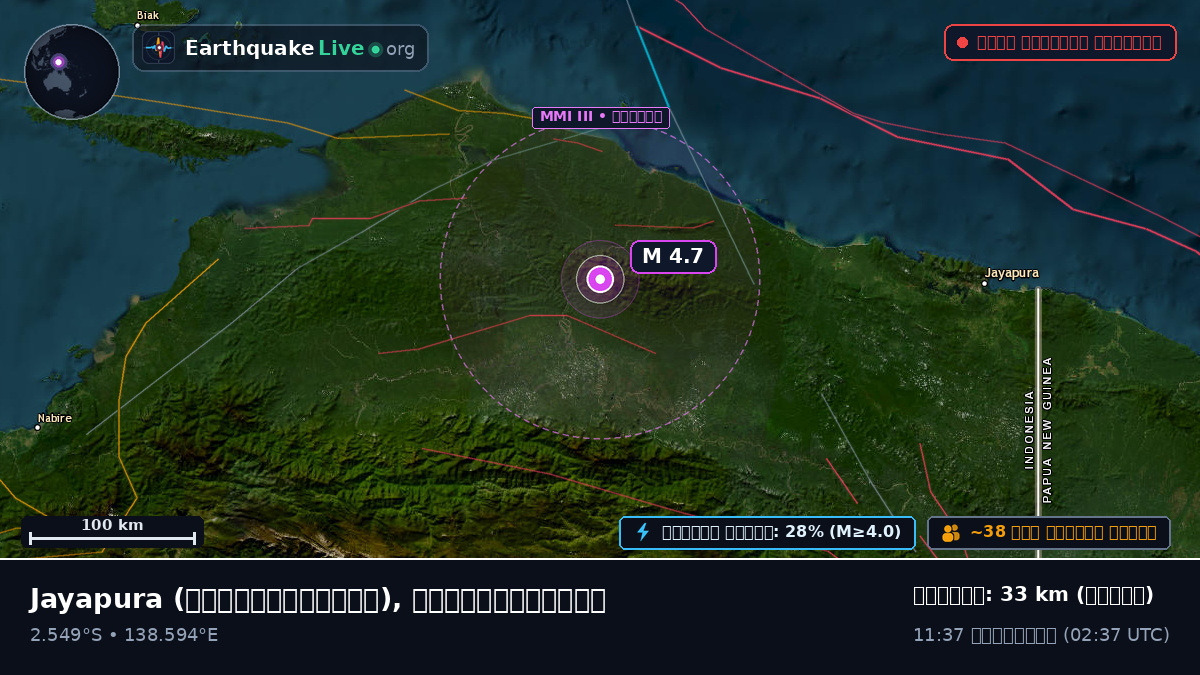Click the "Jayapura" city label on the map

pos(1012,273)
